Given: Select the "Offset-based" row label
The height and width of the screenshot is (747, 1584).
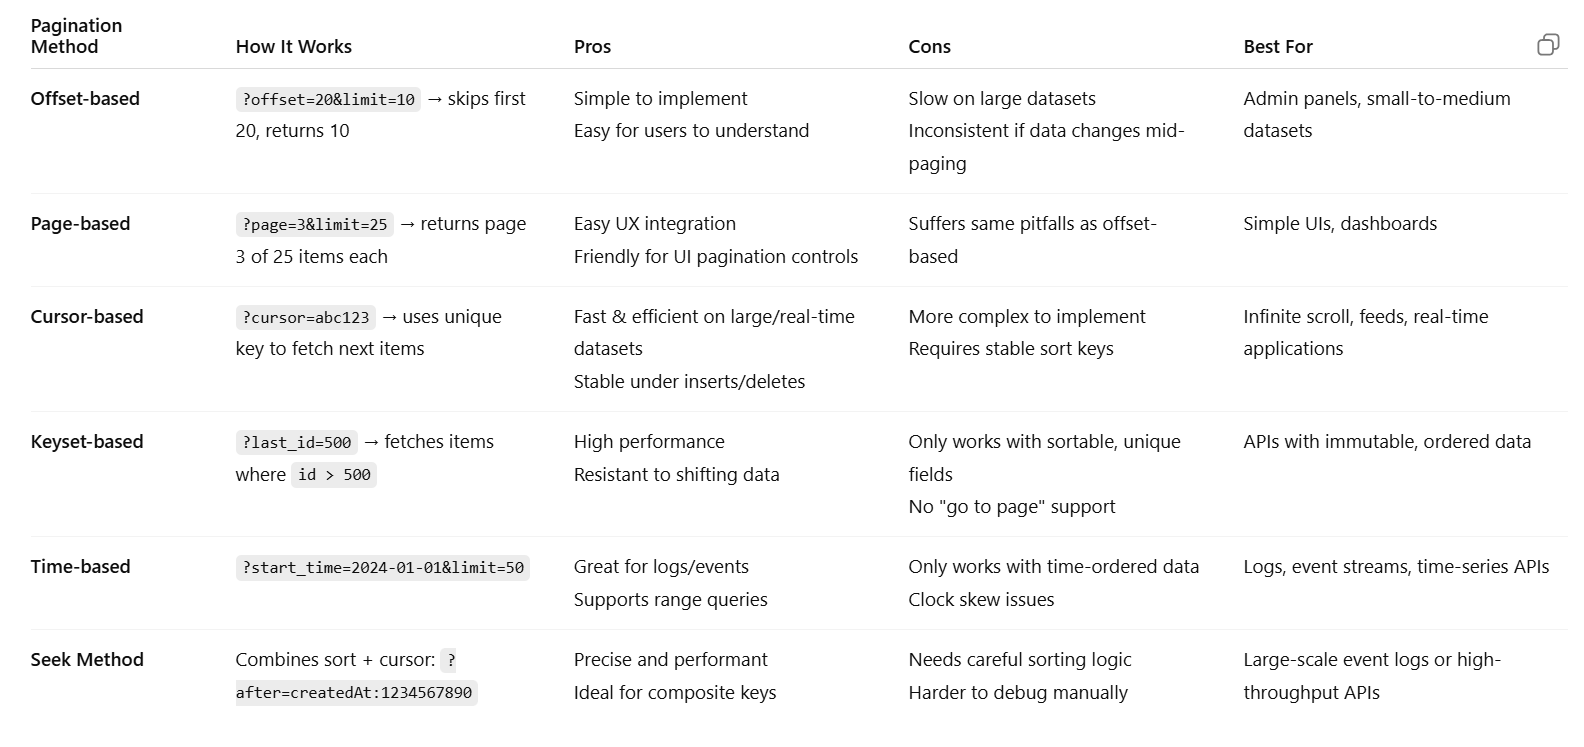Looking at the screenshot, I should point(85,99).
